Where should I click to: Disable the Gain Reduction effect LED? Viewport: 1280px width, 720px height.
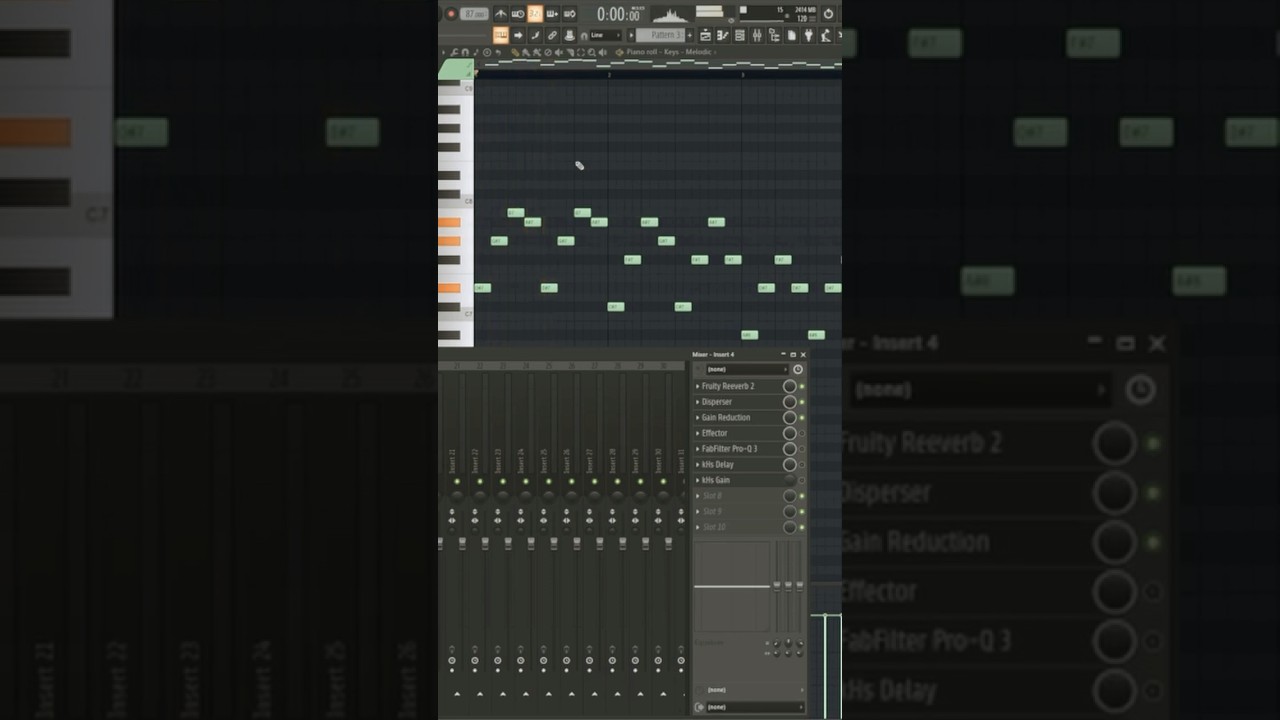802,417
